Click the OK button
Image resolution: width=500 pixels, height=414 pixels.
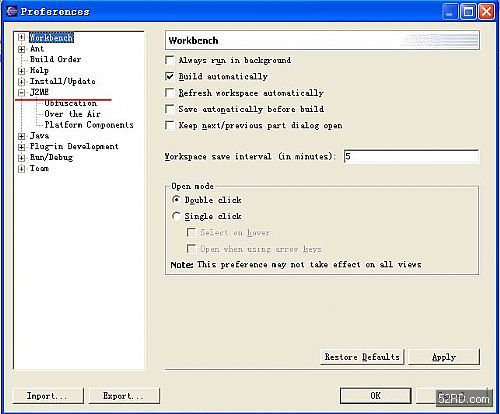click(x=375, y=396)
